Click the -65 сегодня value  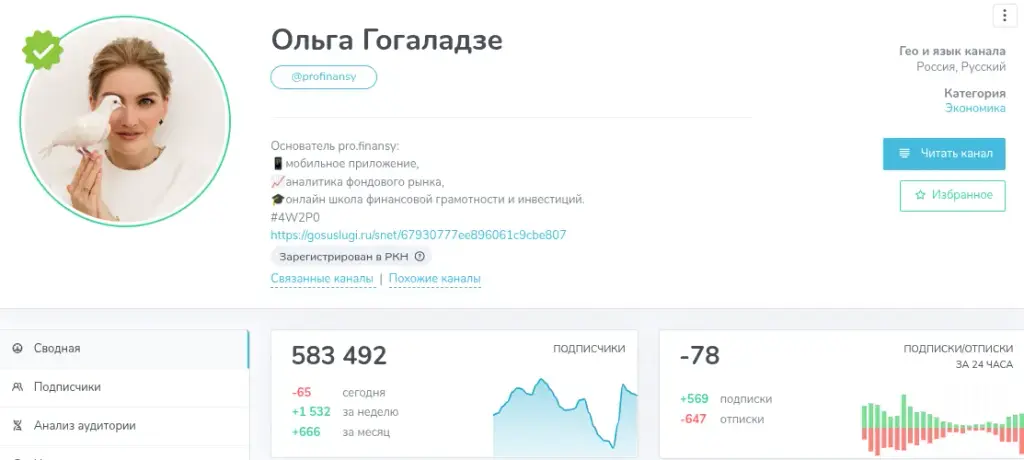point(301,393)
